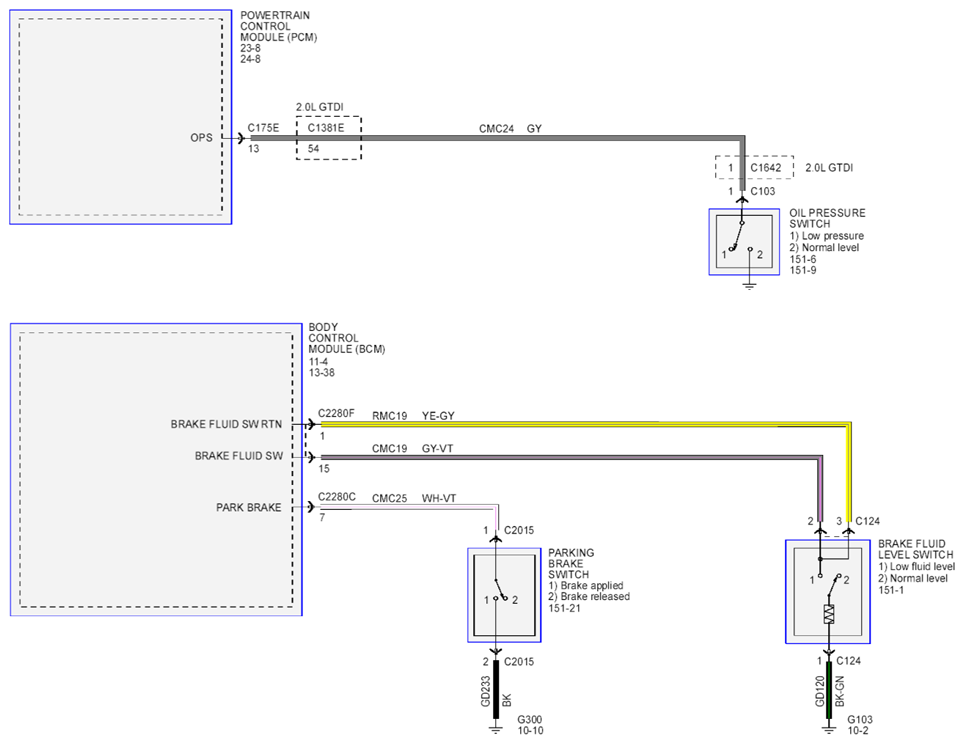Click the GY-VT wire color label
This screenshot has height=744, width=964.
(x=437, y=449)
